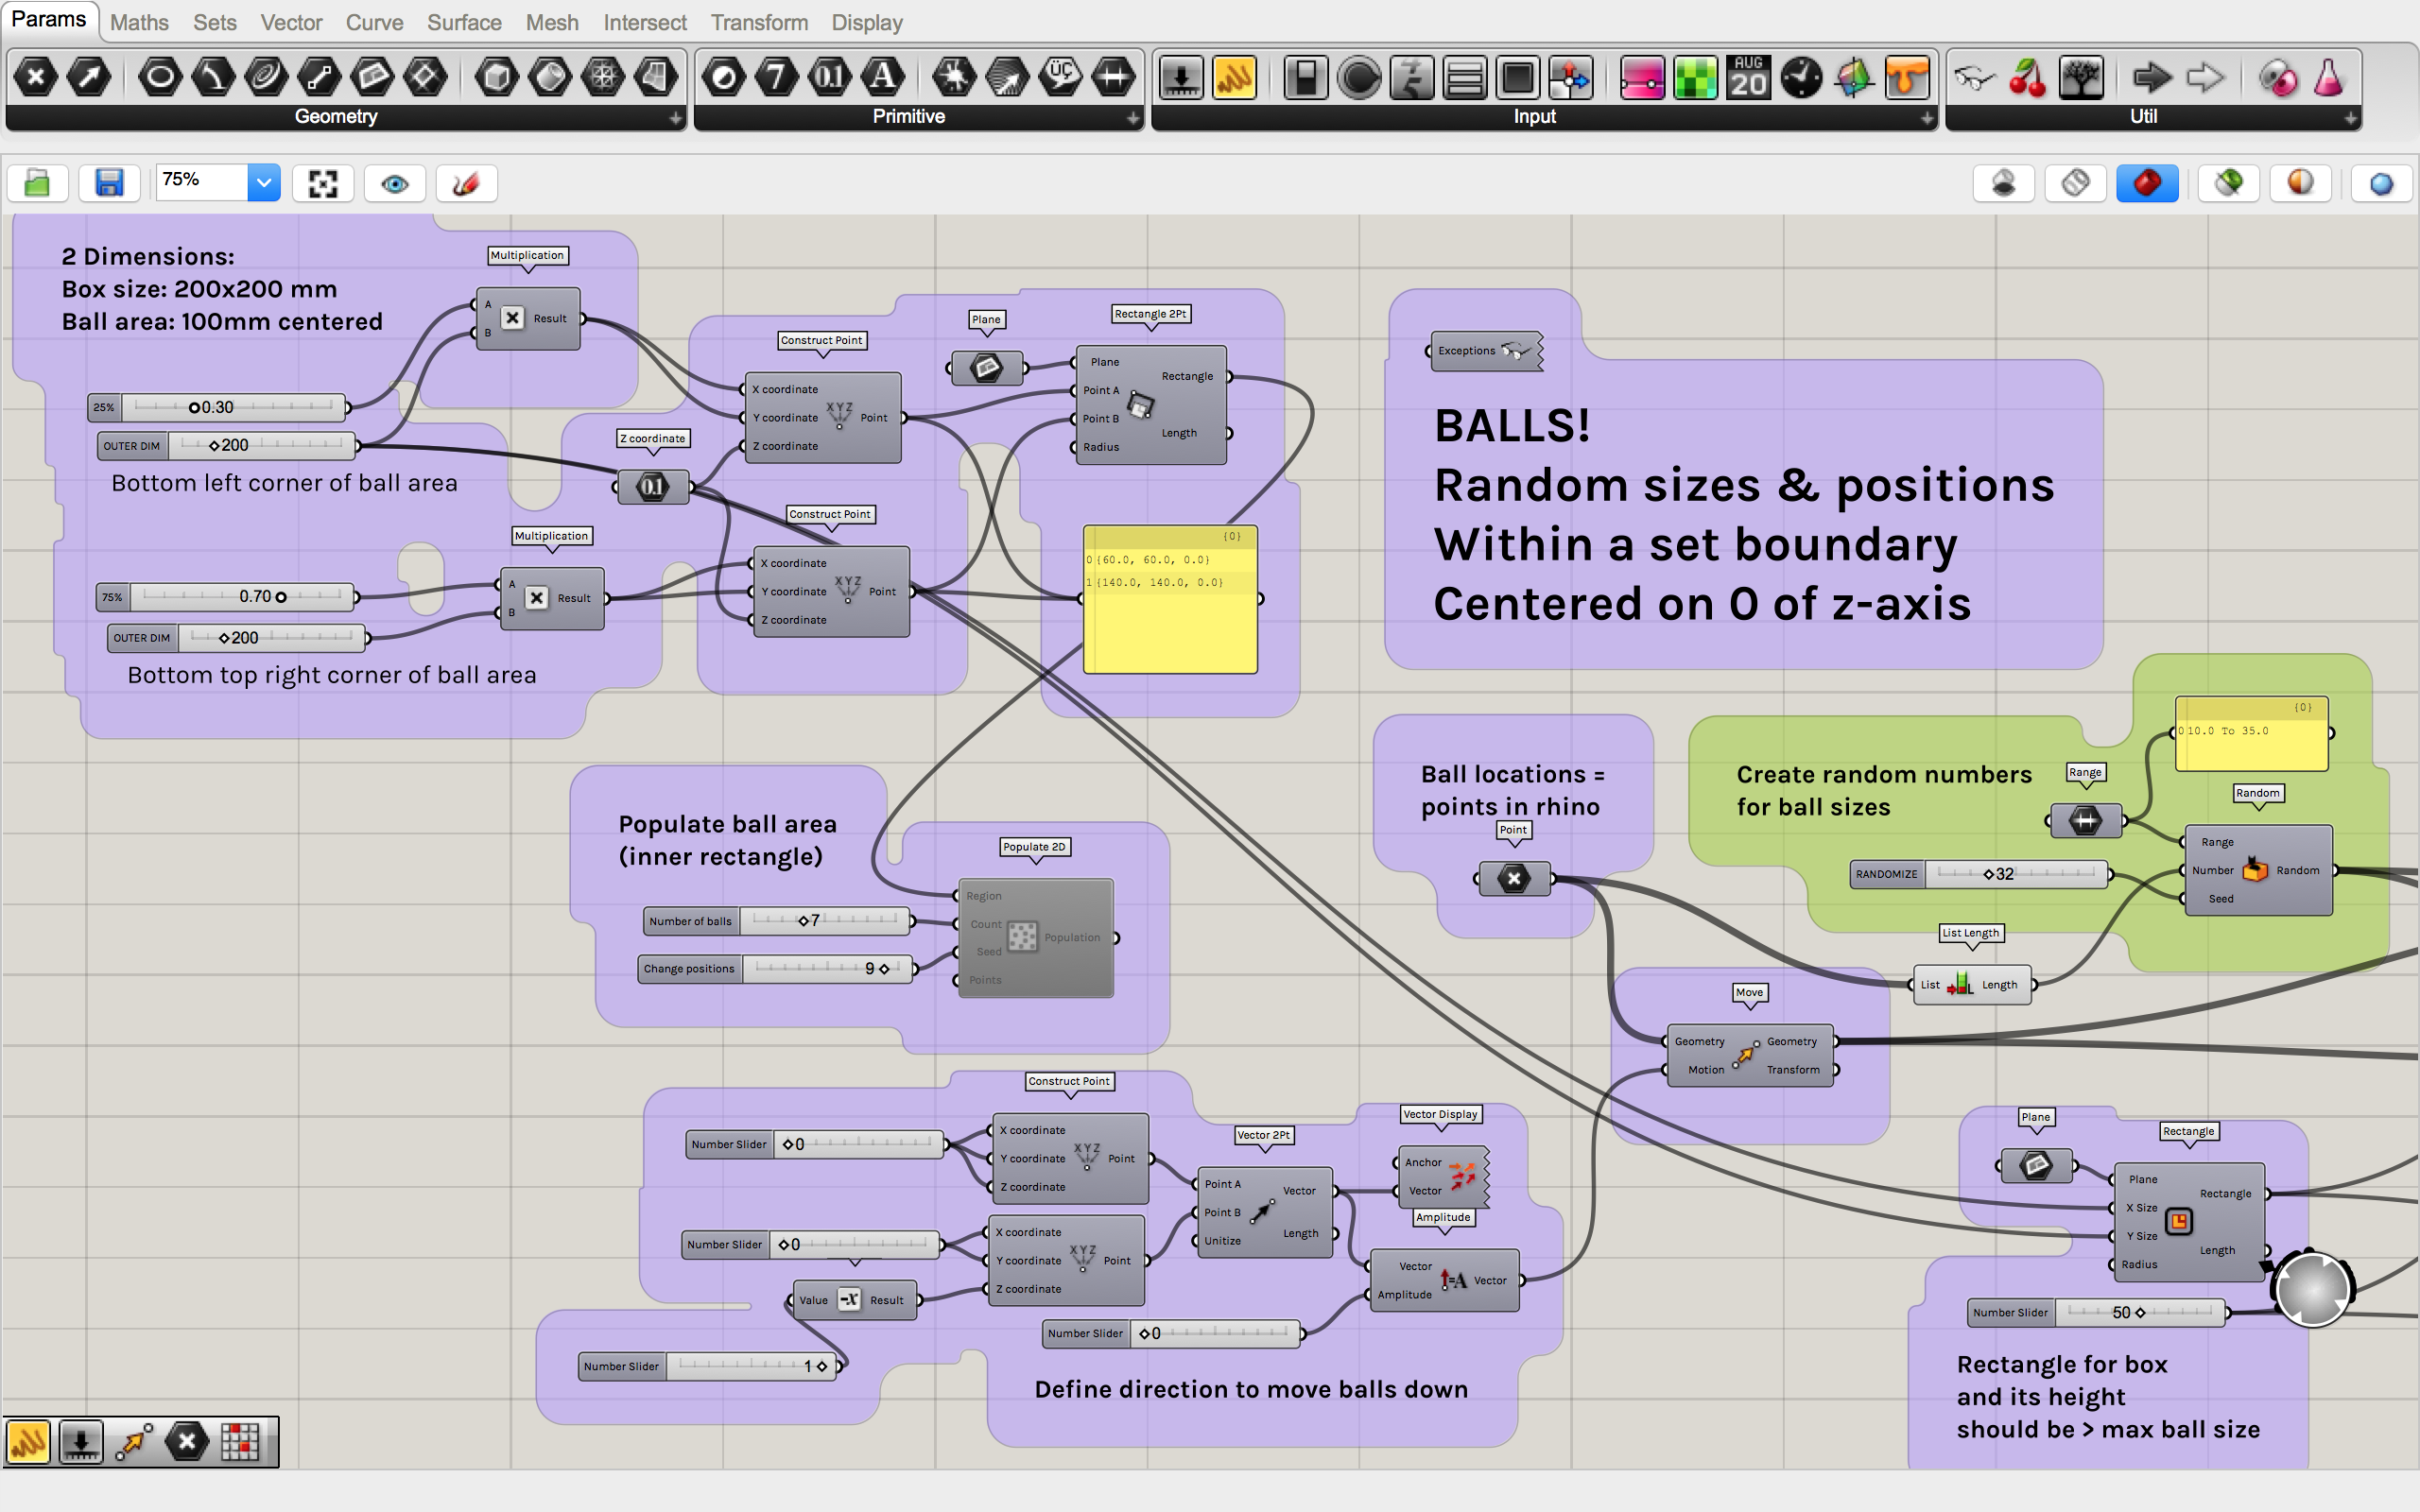Select the Random component
Viewport: 2420px width, 1512px height.
(2258, 870)
